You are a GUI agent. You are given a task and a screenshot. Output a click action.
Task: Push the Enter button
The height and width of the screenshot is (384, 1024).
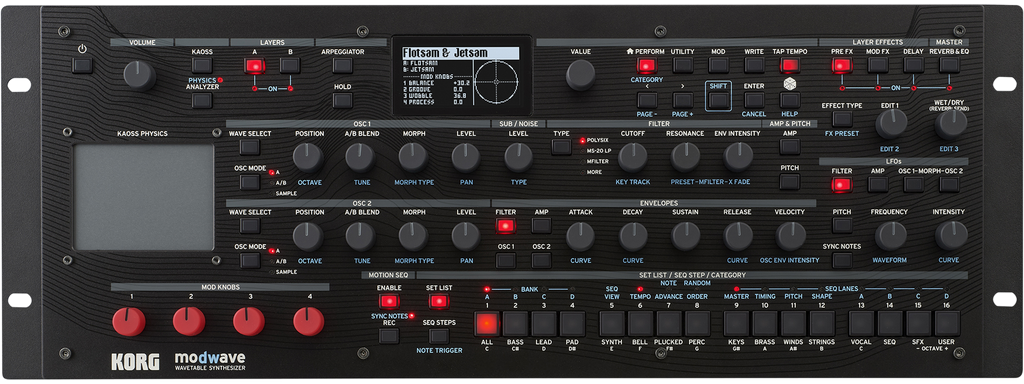pyautogui.click(x=754, y=100)
